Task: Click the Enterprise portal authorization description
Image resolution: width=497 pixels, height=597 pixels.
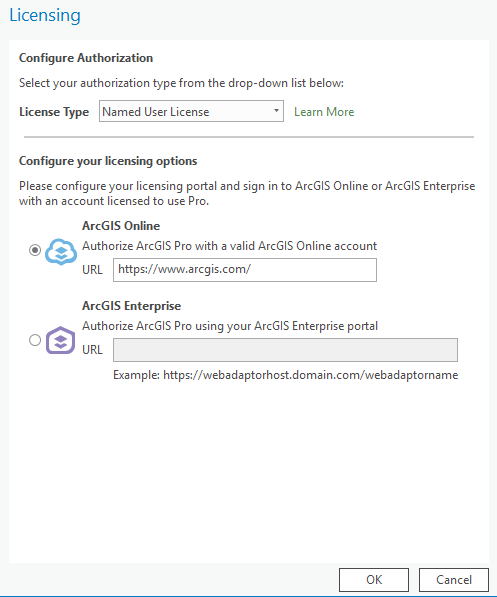Action: click(x=230, y=326)
